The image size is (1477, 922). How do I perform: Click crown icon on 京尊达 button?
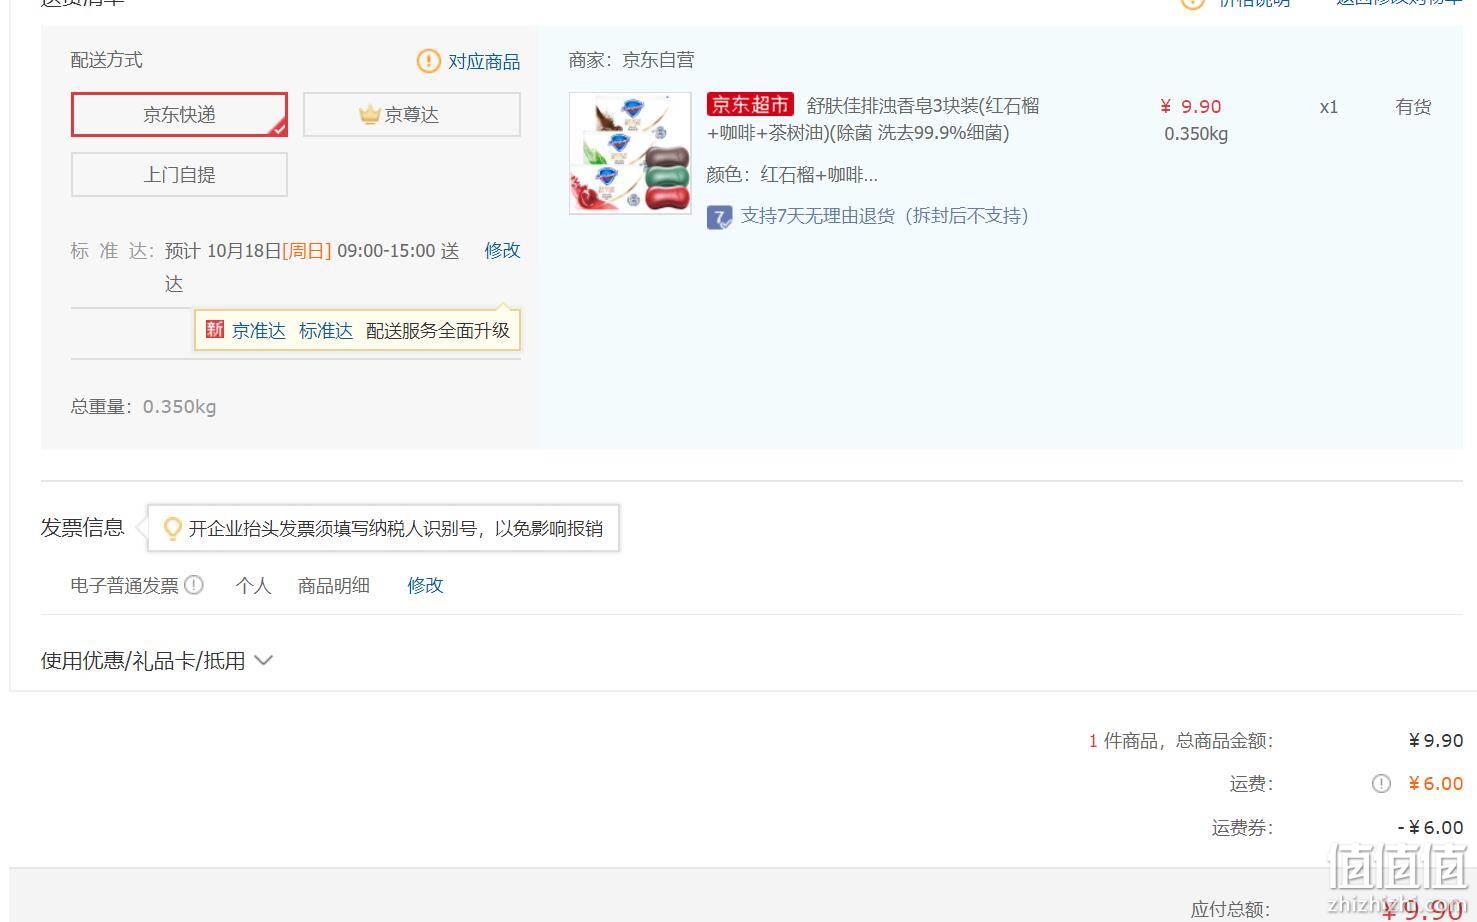coord(370,114)
